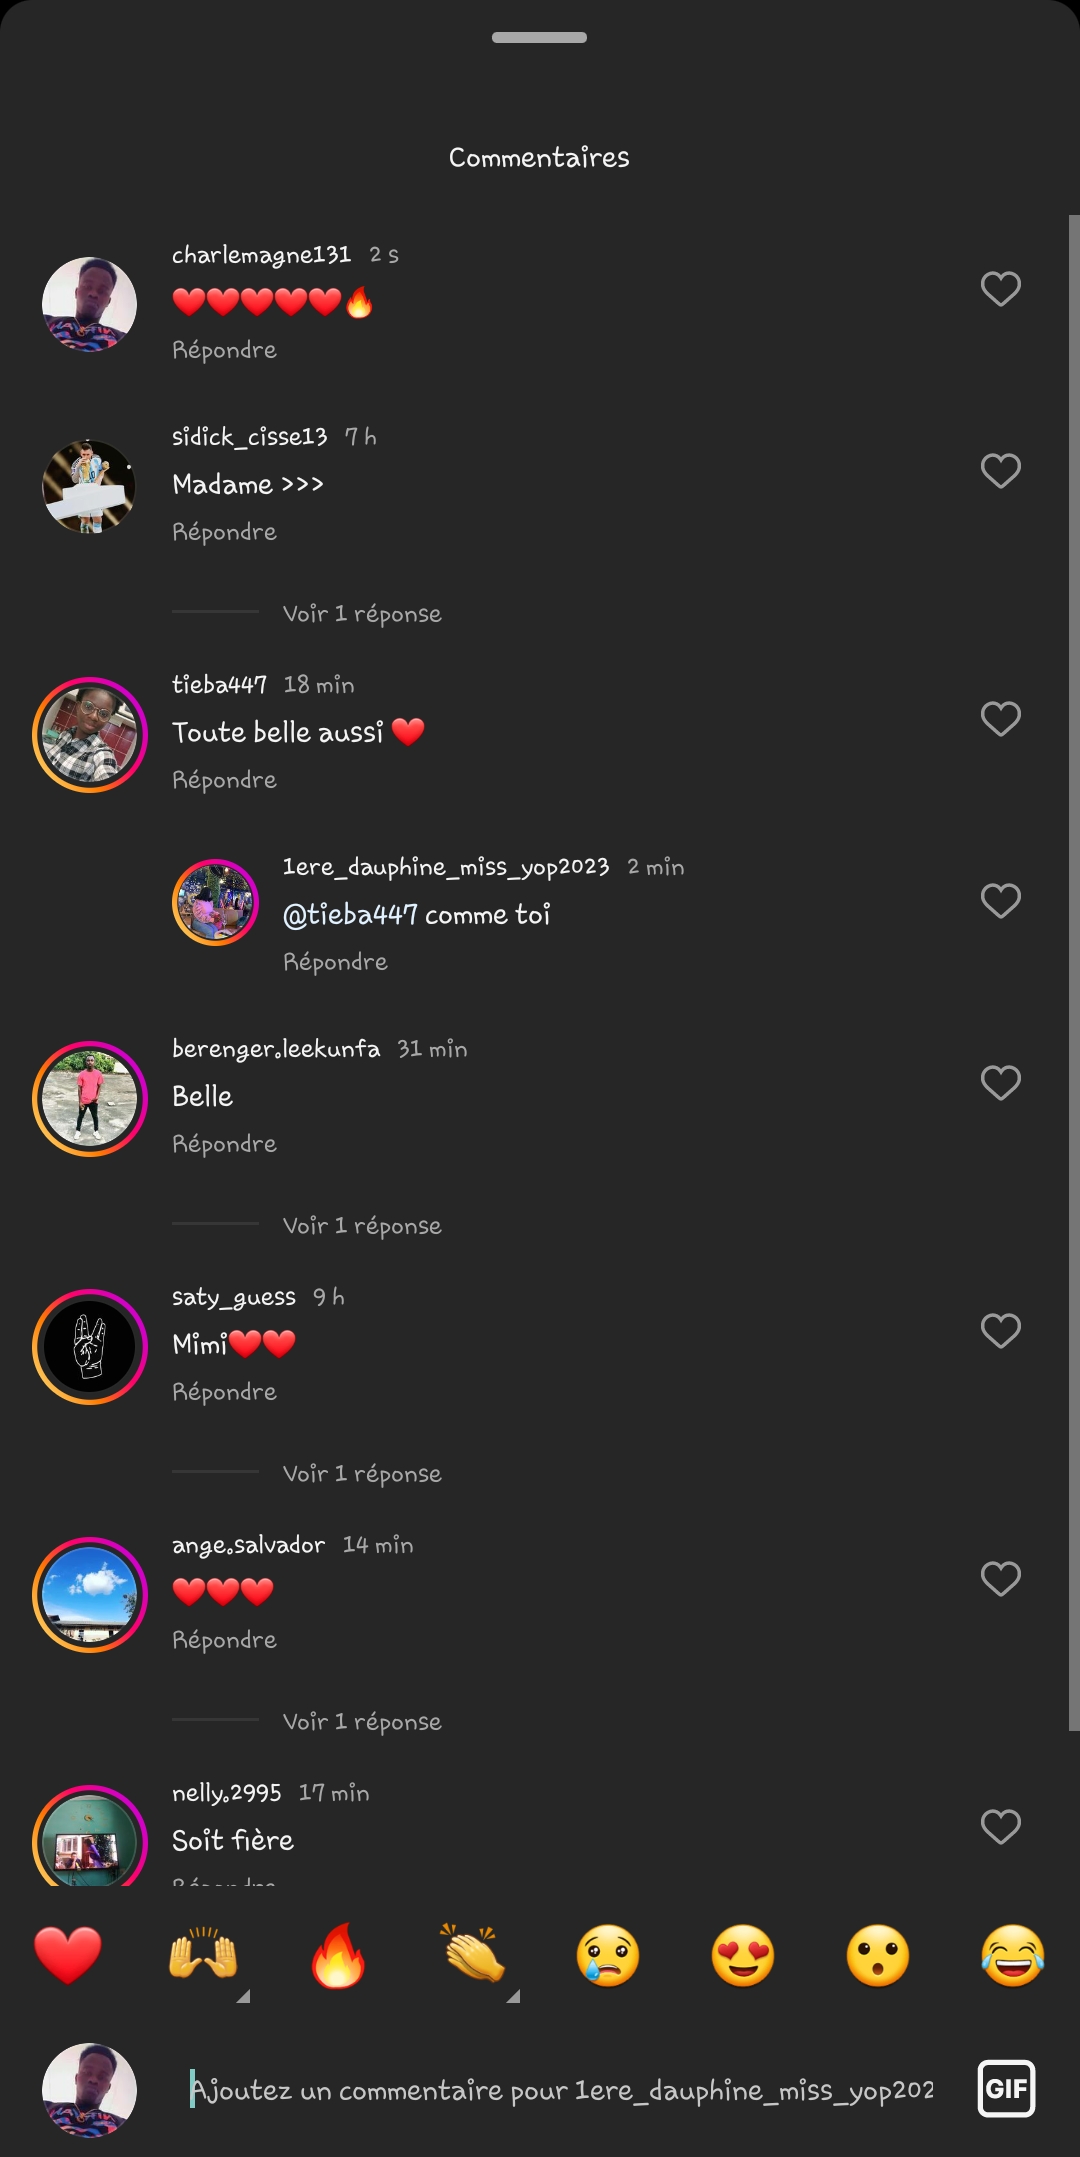Like berenger.leekunfa's 'Belle' comment
Viewport: 1080px width, 2157px height.
click(x=1000, y=1082)
